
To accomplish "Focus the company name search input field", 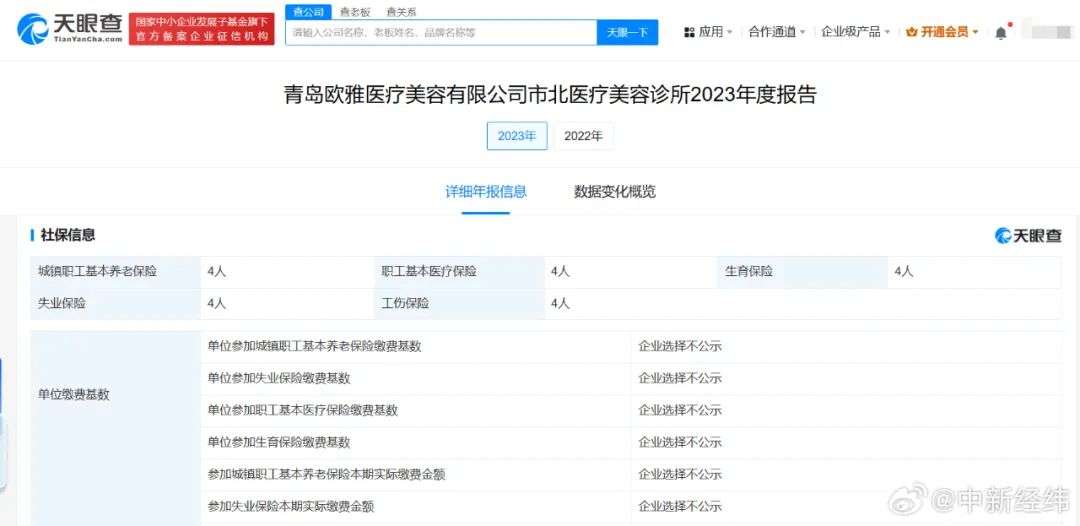I will (441, 32).
